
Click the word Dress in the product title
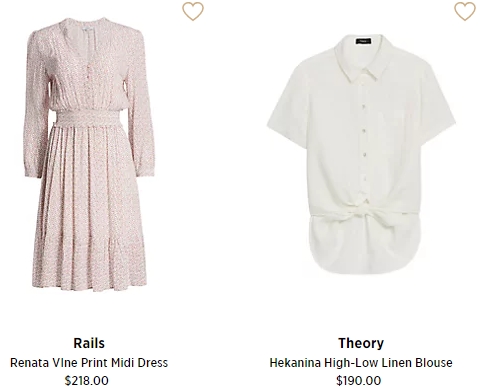click(153, 362)
